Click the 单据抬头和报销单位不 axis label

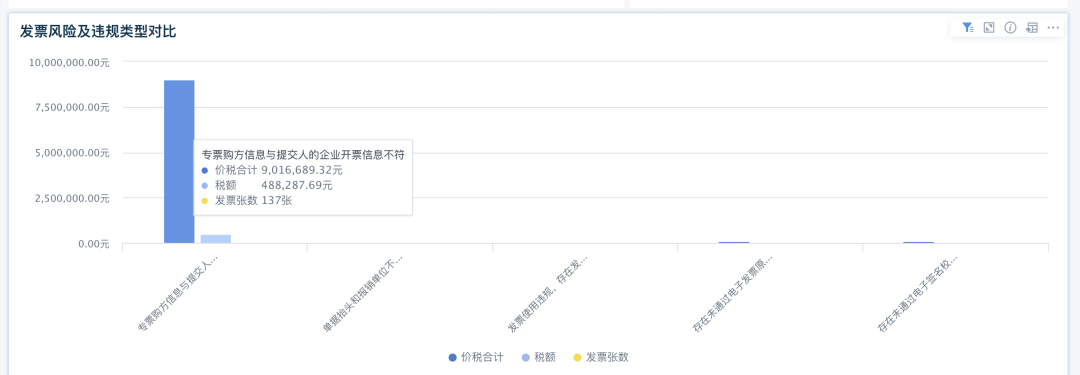pos(363,294)
